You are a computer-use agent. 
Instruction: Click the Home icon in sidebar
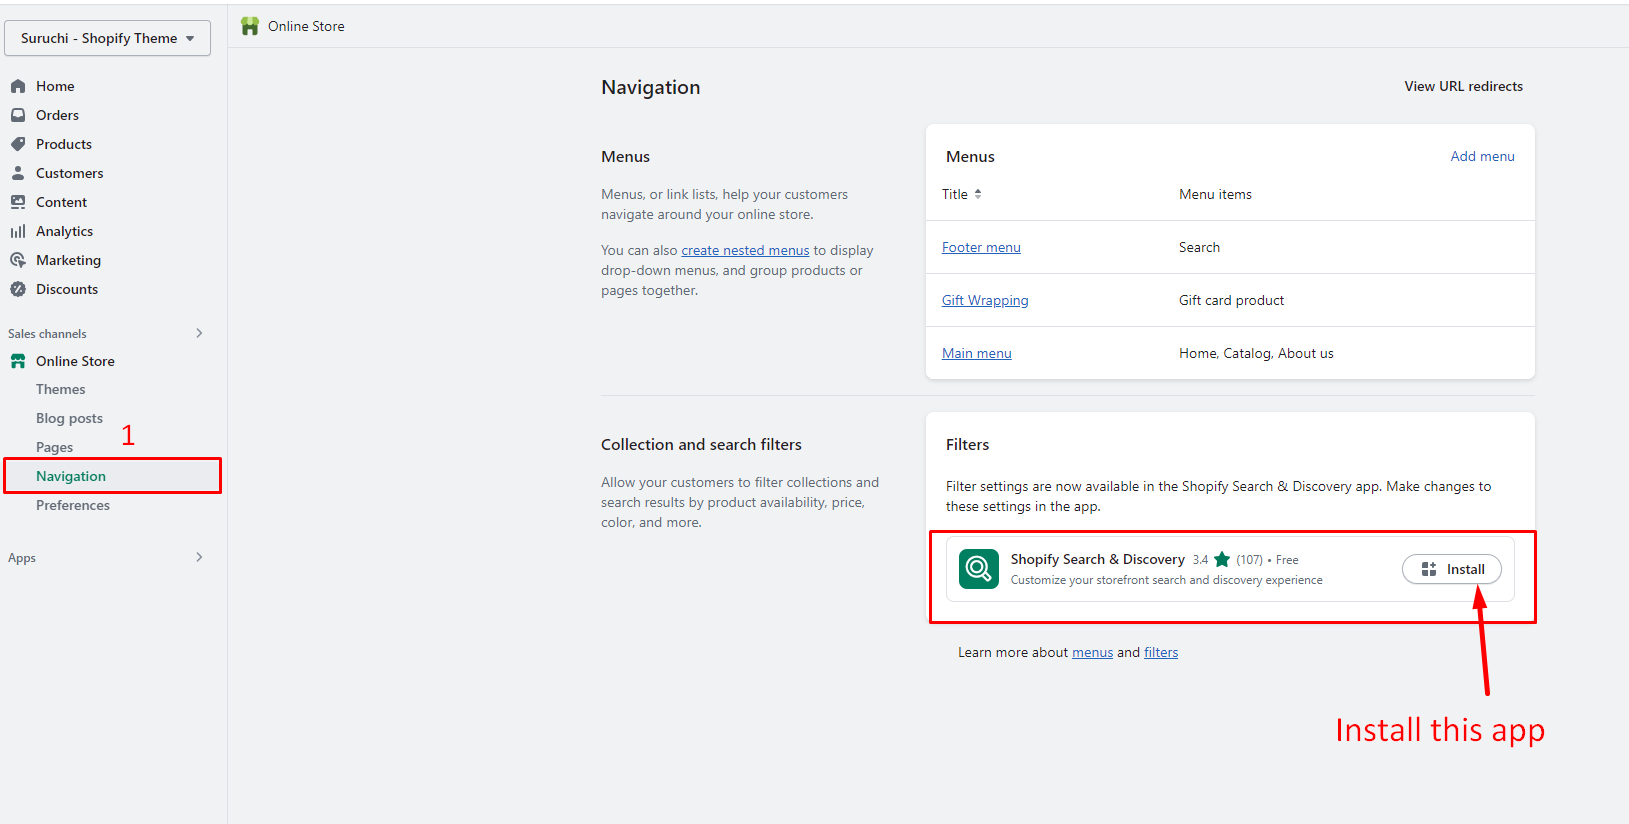tap(18, 86)
